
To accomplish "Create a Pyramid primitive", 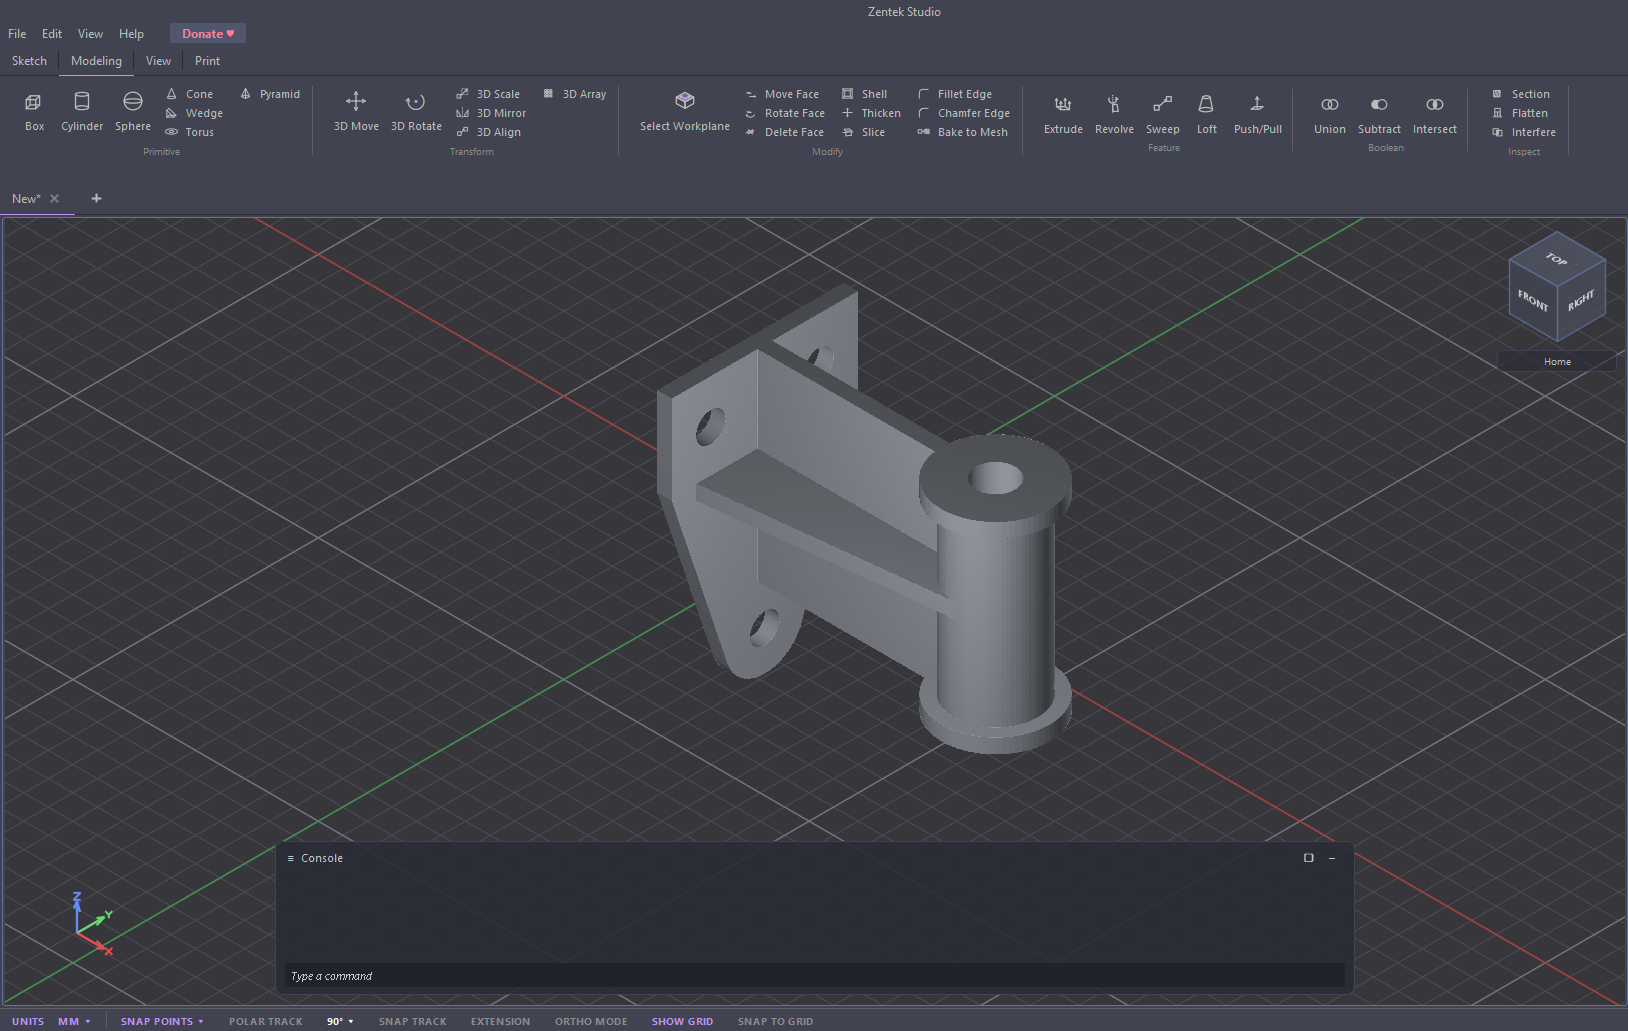I will click(270, 94).
